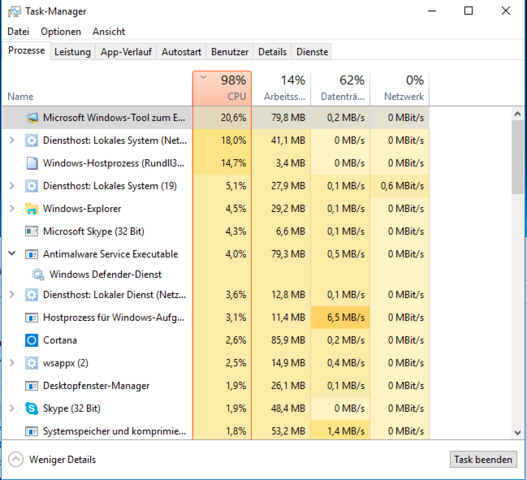Click the Hostprozess für Windows-Aufg... icon
527x480 pixels.
click(x=32, y=318)
